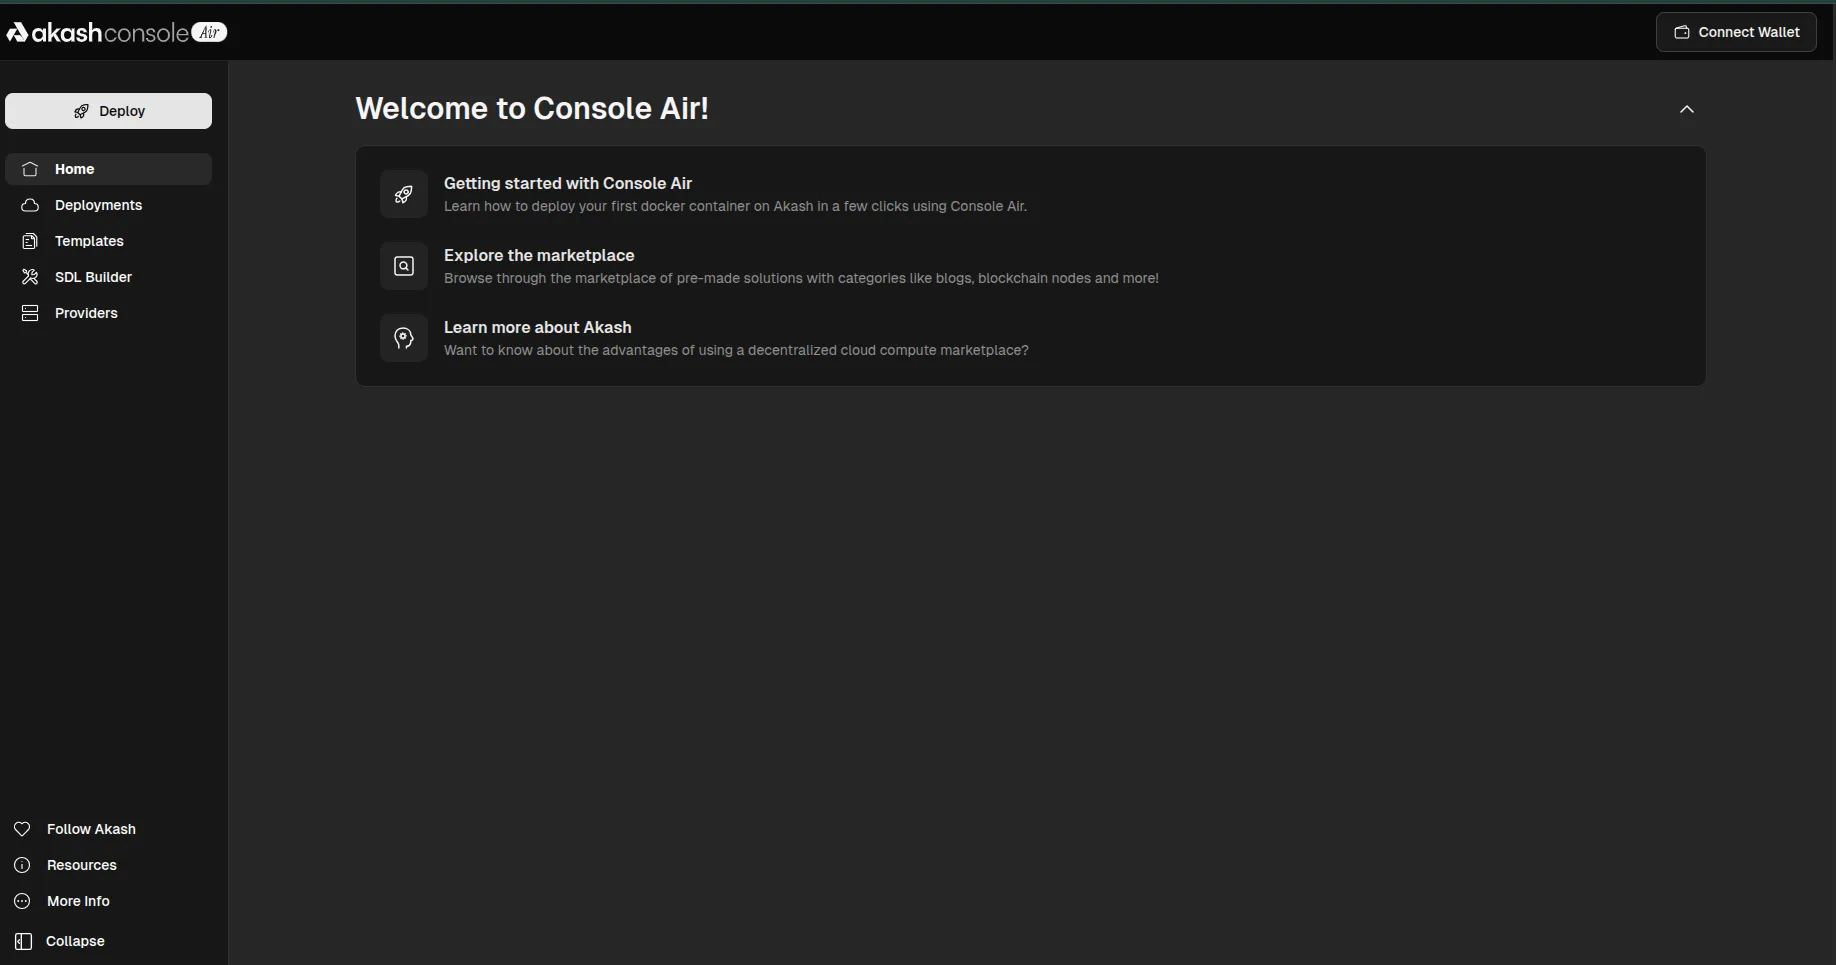Open Explore the marketplace
Screen dimensions: 1836x965
[539, 255]
